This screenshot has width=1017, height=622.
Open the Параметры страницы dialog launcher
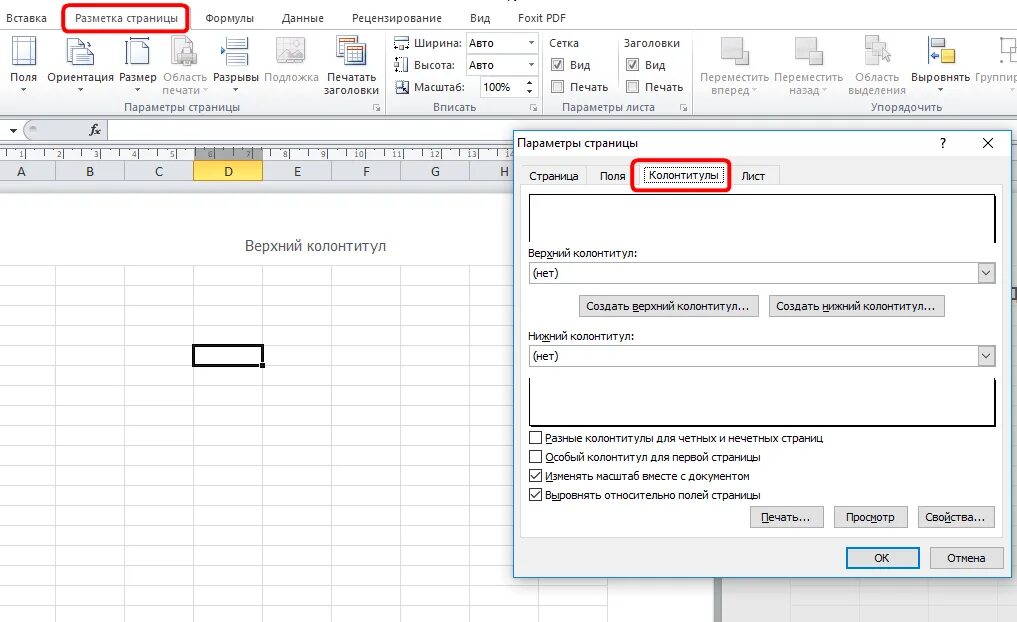pos(376,108)
